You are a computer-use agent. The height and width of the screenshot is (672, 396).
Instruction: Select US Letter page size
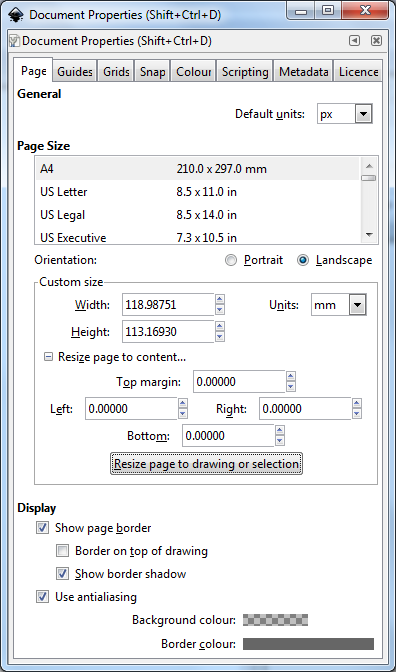pyautogui.click(x=198, y=192)
